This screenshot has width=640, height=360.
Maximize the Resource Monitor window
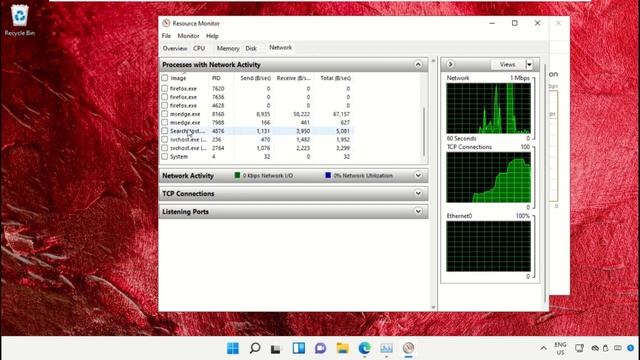tap(515, 23)
